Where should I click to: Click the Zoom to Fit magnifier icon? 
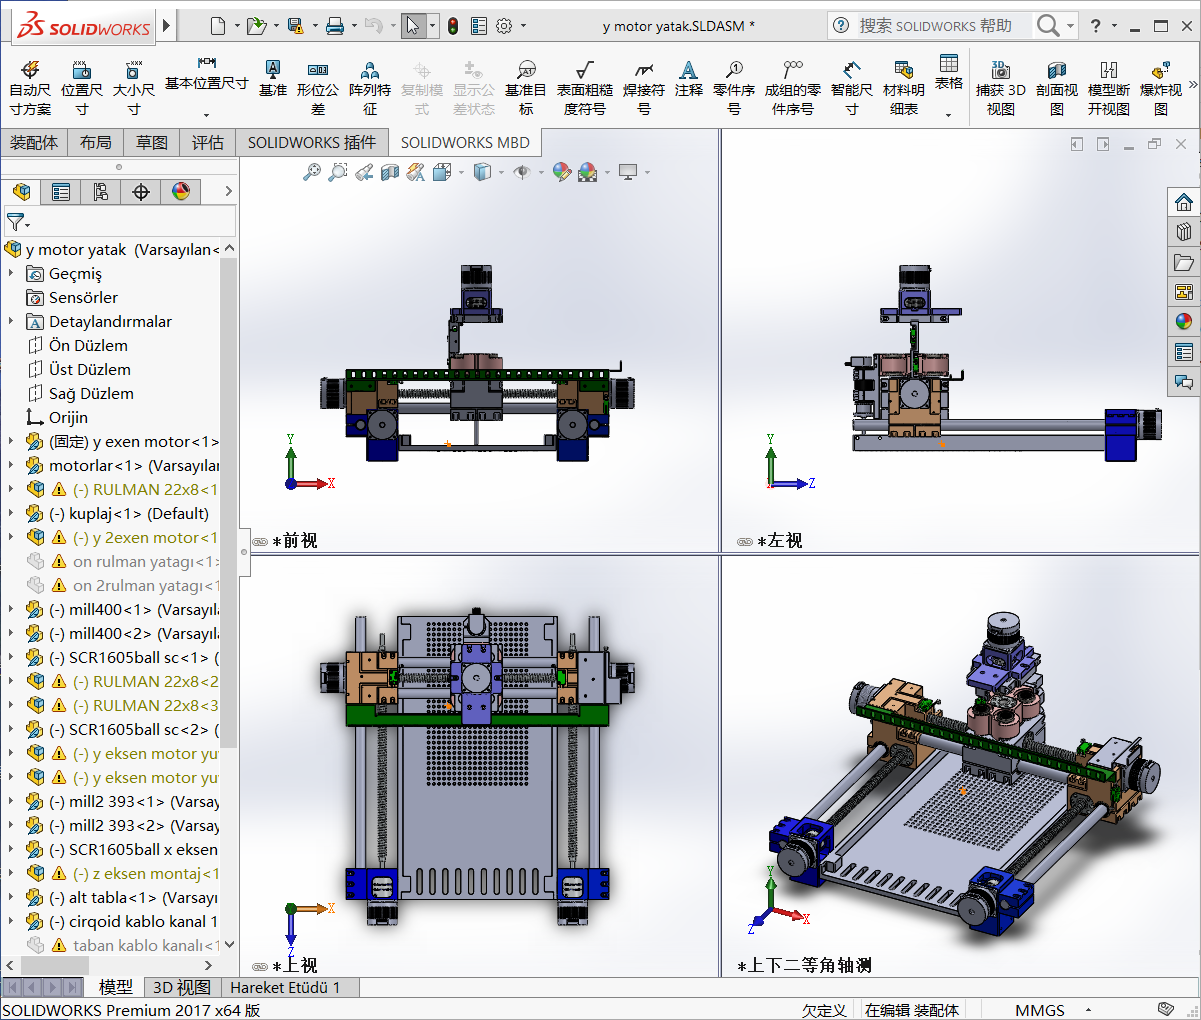(x=312, y=172)
